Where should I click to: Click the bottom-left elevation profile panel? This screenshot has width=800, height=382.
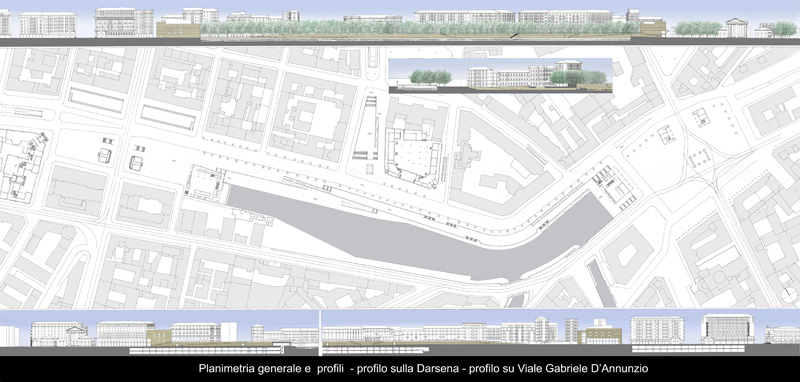point(159,333)
